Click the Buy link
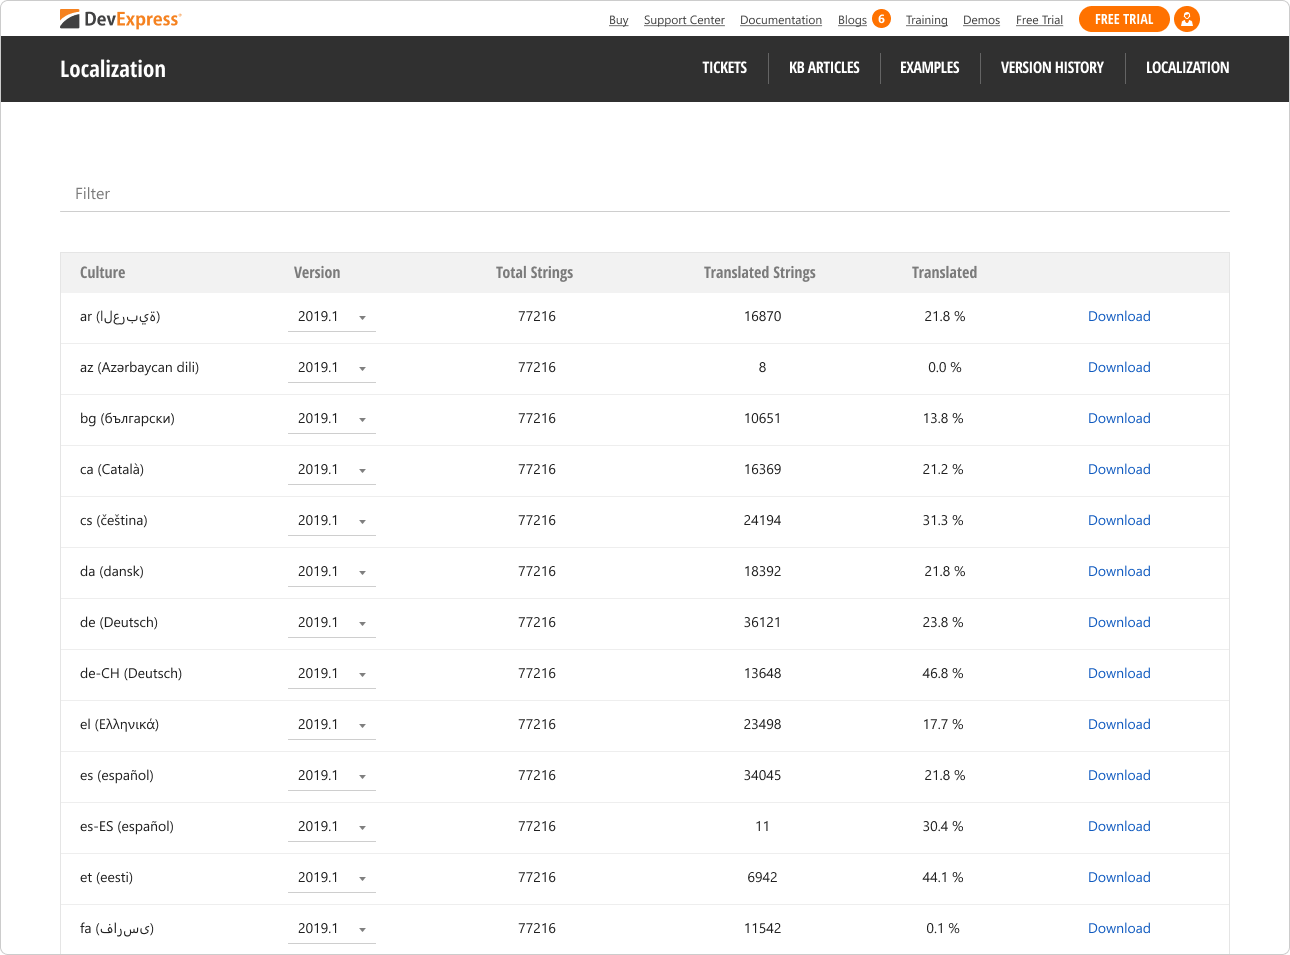 coord(619,20)
